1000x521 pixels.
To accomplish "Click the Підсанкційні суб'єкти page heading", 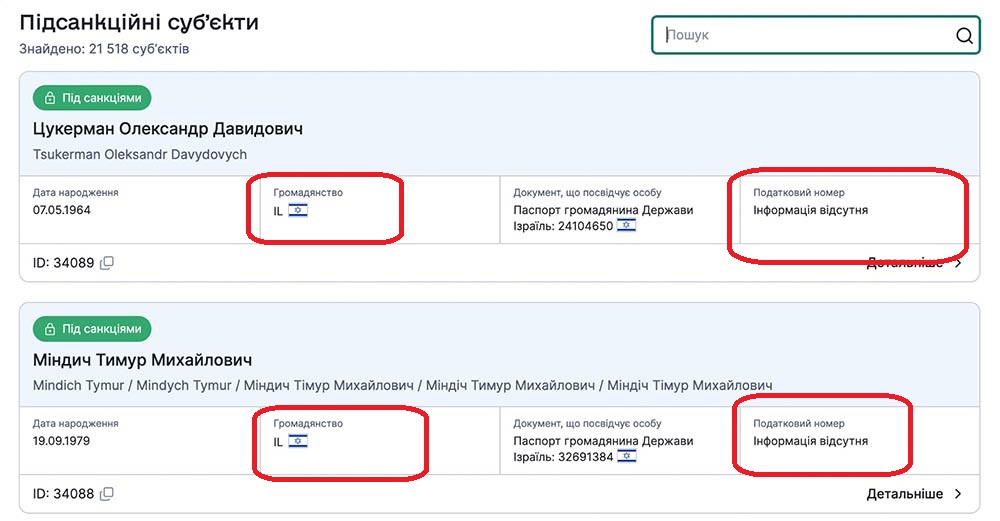I will [139, 23].
